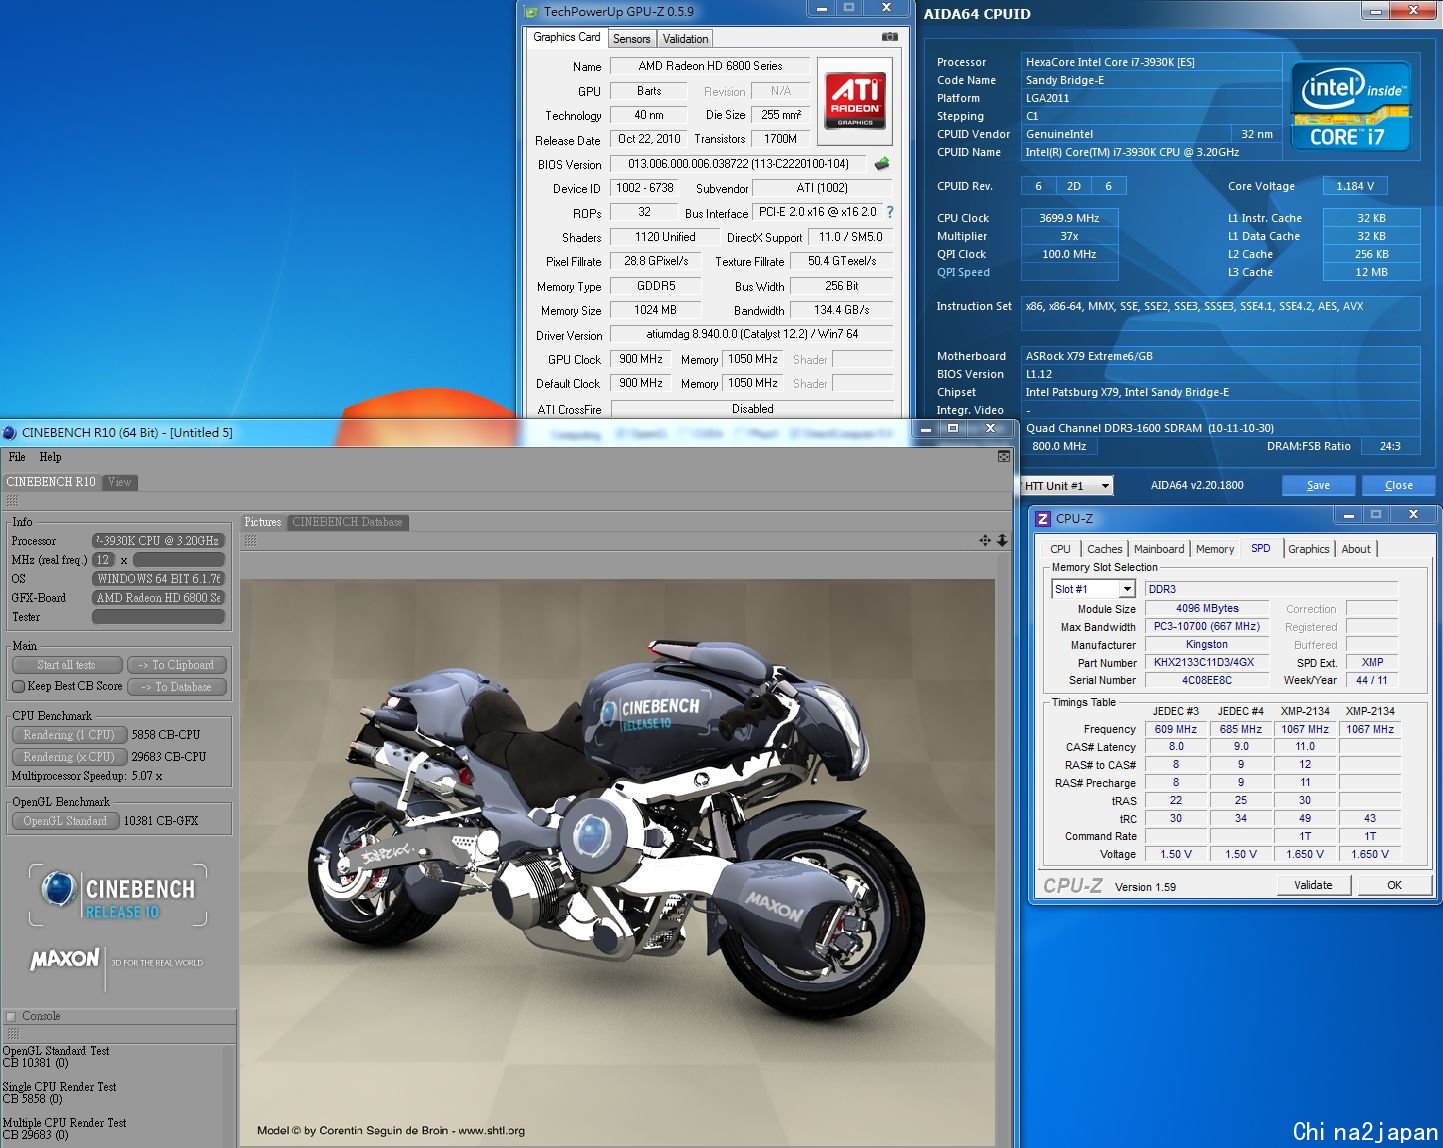Run the Rendering (1 CPU) test
1443x1148 pixels.
coord(69,734)
